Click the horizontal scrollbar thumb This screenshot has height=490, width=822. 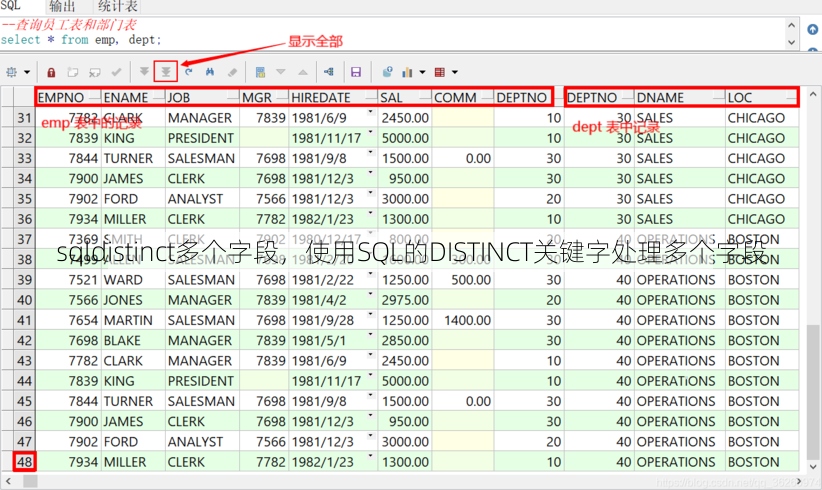[30, 481]
